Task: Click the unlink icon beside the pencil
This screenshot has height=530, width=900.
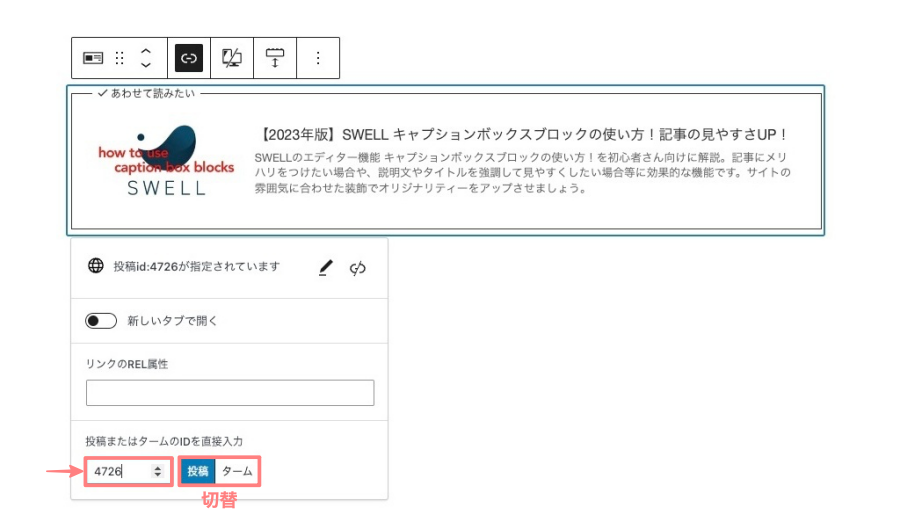Action: coord(358,268)
